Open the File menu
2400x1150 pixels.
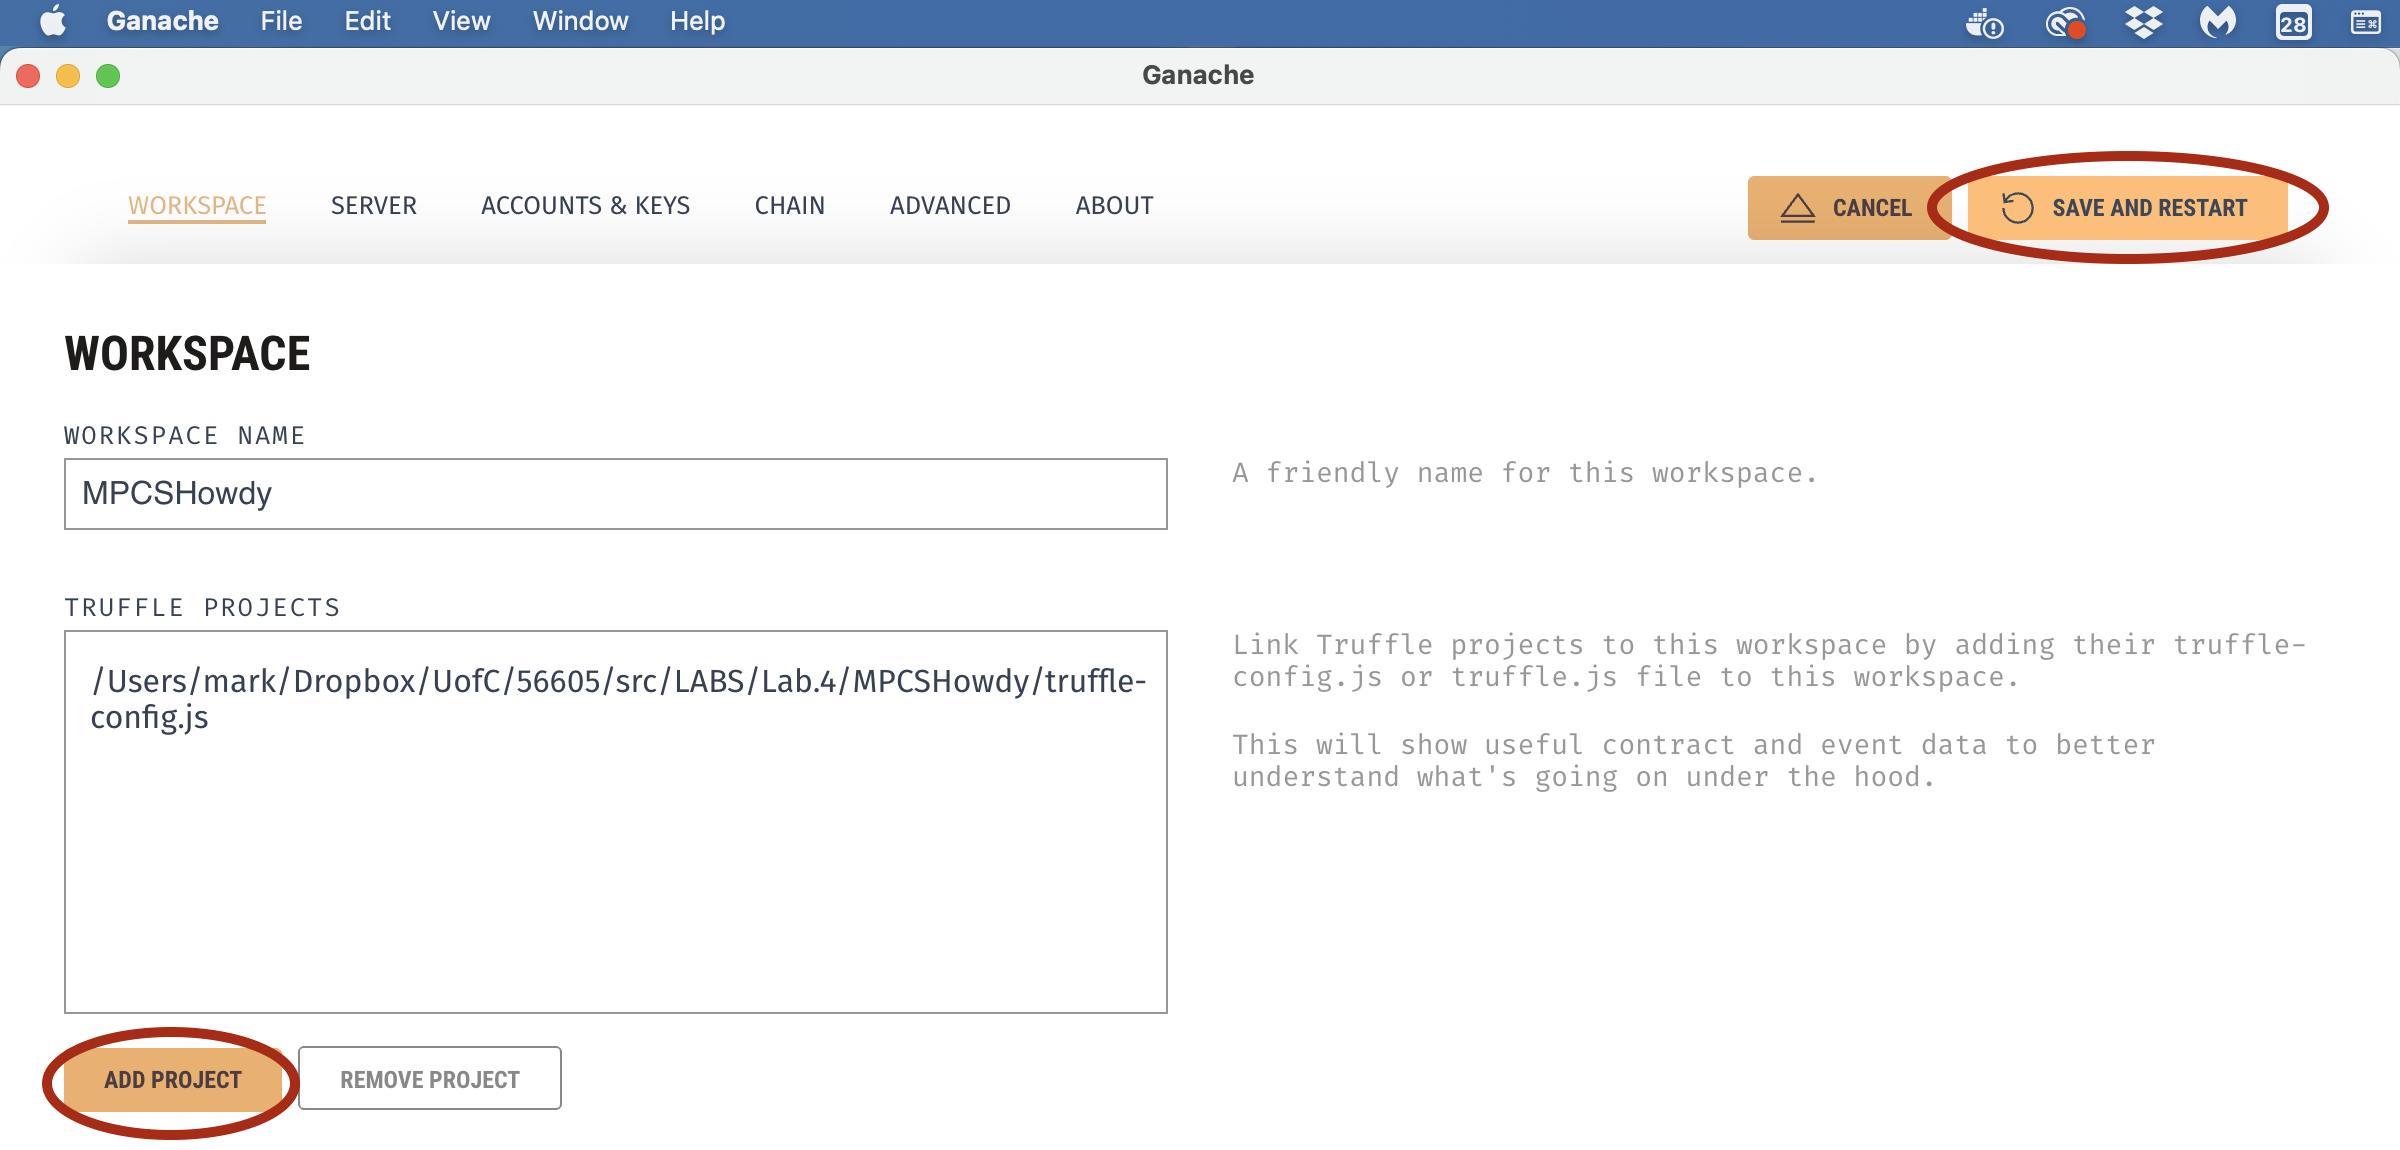281,21
